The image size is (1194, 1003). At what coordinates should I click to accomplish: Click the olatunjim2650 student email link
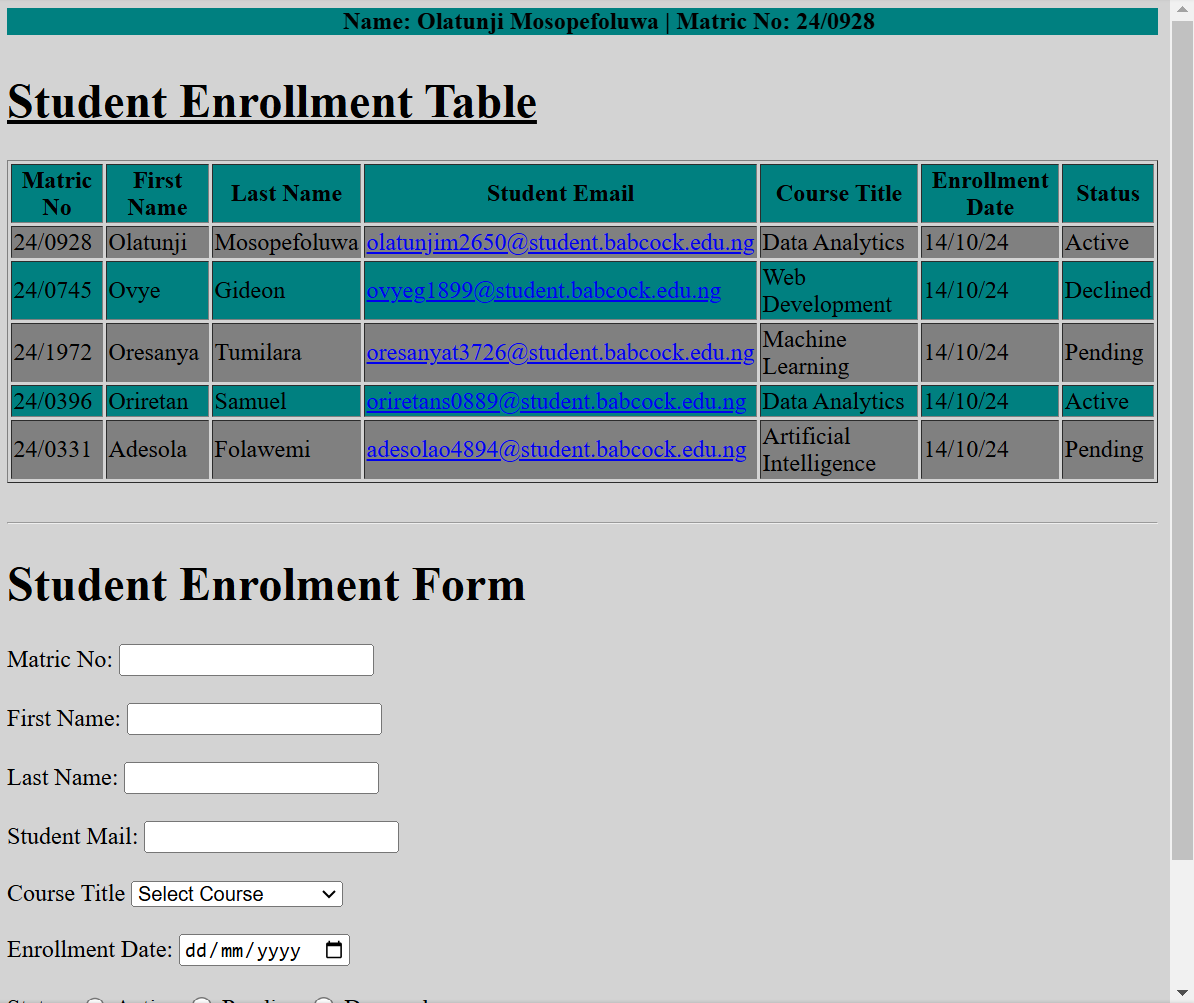coord(560,242)
